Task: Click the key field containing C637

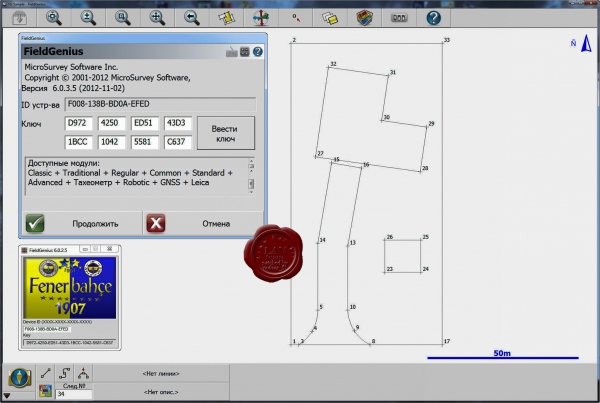Action: [x=178, y=142]
